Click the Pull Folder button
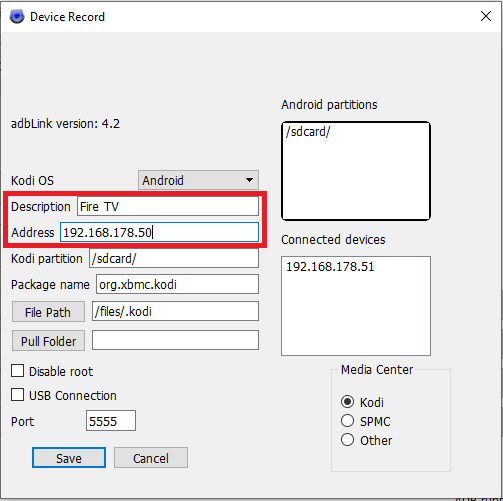 pyautogui.click(x=48, y=341)
